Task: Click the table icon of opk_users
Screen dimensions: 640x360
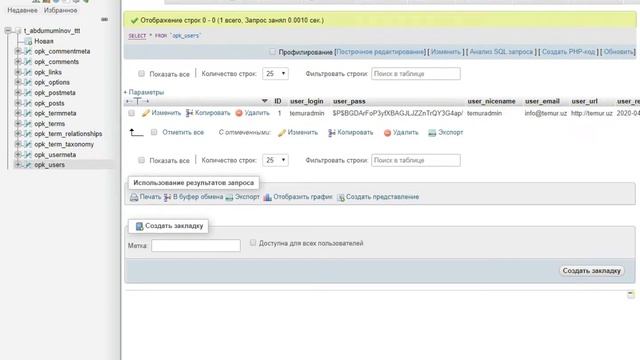Action: (28, 165)
